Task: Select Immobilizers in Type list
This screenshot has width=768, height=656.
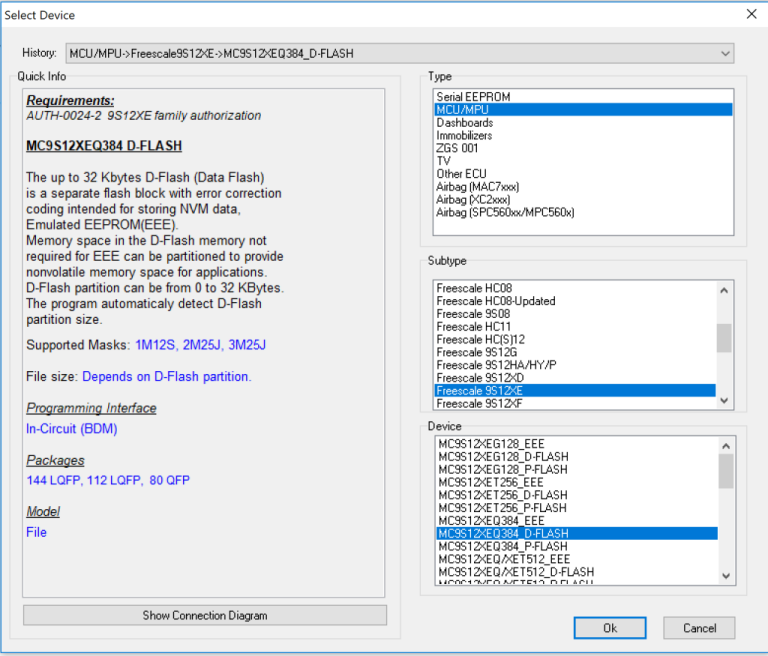Action: point(583,135)
